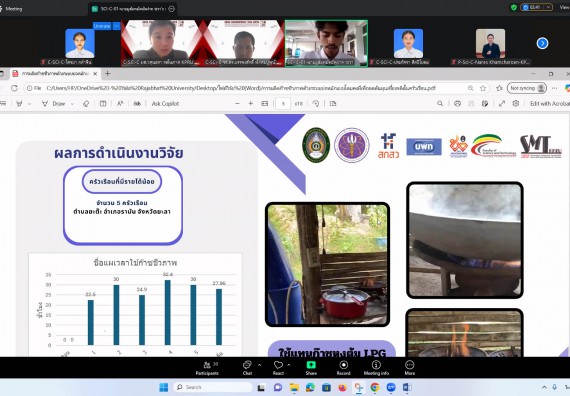Select the Draw tool

coord(53,104)
